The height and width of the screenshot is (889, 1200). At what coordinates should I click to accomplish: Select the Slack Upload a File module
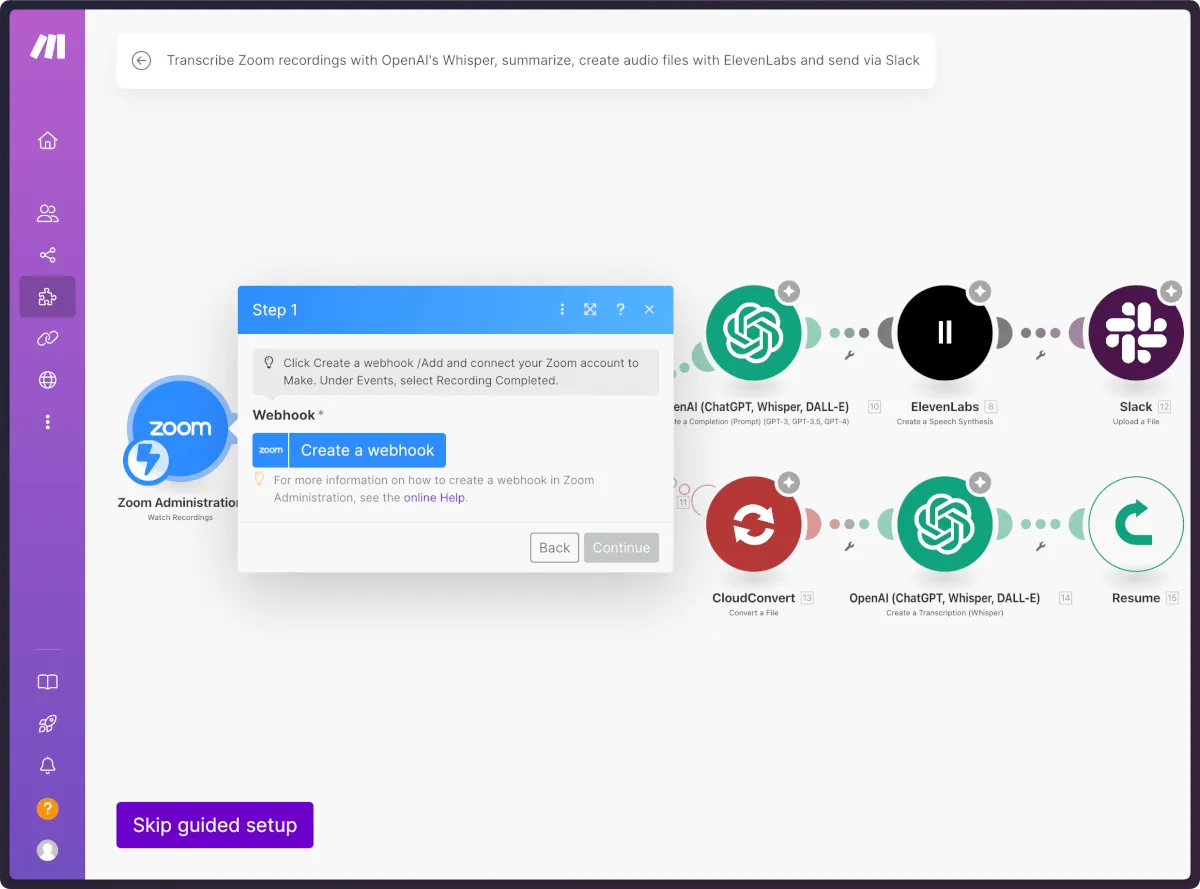coord(1136,333)
